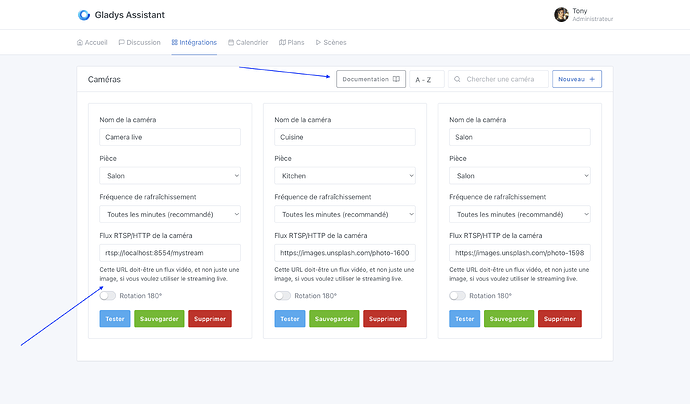Click the Gladys Assistant logo icon
Image resolution: width=690 pixels, height=404 pixels.
click(83, 15)
